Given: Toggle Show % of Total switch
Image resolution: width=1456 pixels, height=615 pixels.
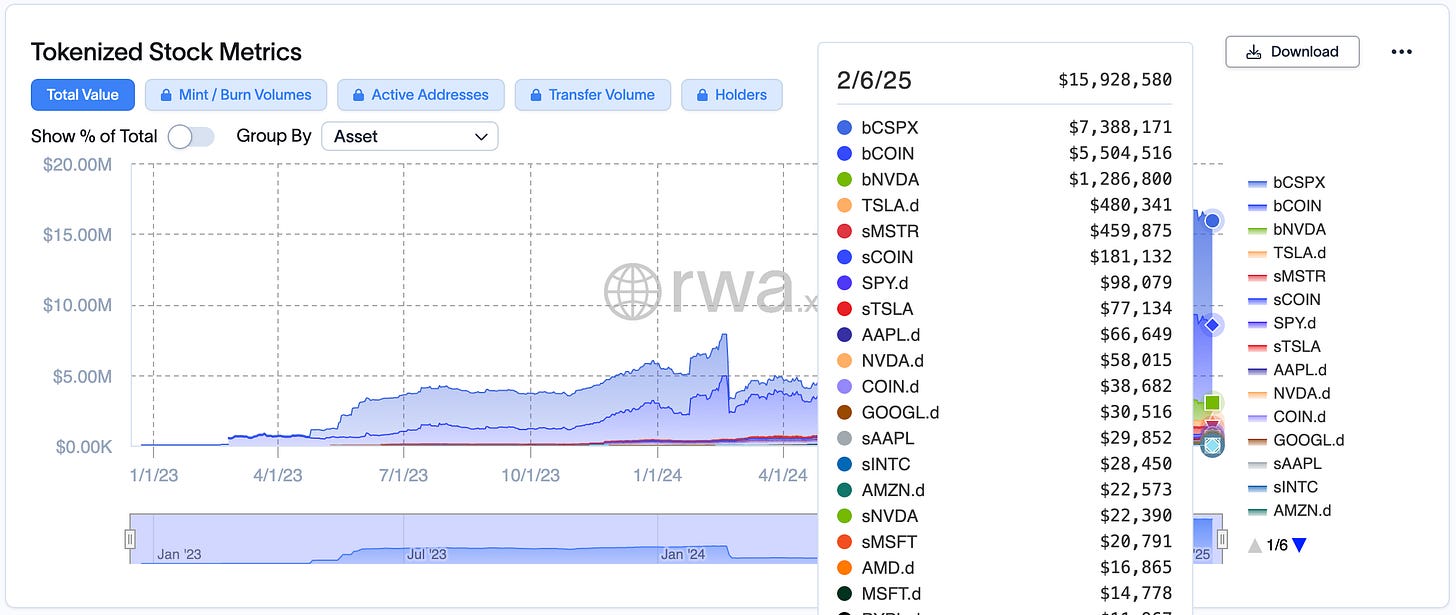Looking at the screenshot, I should click(x=191, y=136).
